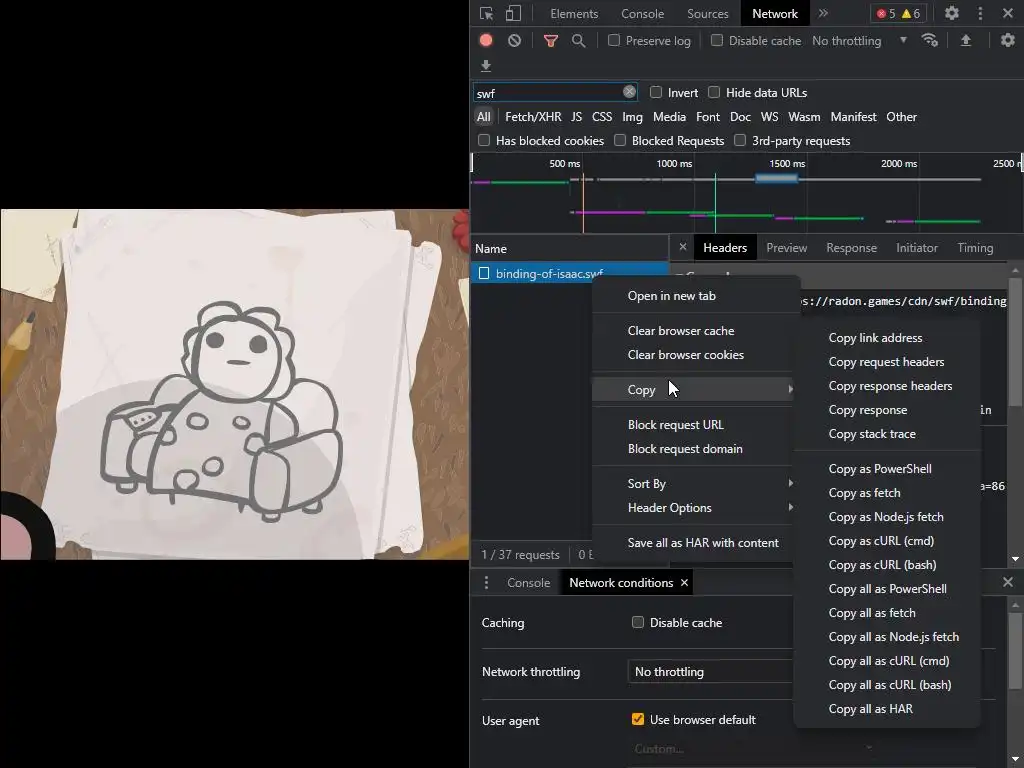Image resolution: width=1024 pixels, height=768 pixels.
Task: Check the Invert filter checkbox
Action: [656, 92]
